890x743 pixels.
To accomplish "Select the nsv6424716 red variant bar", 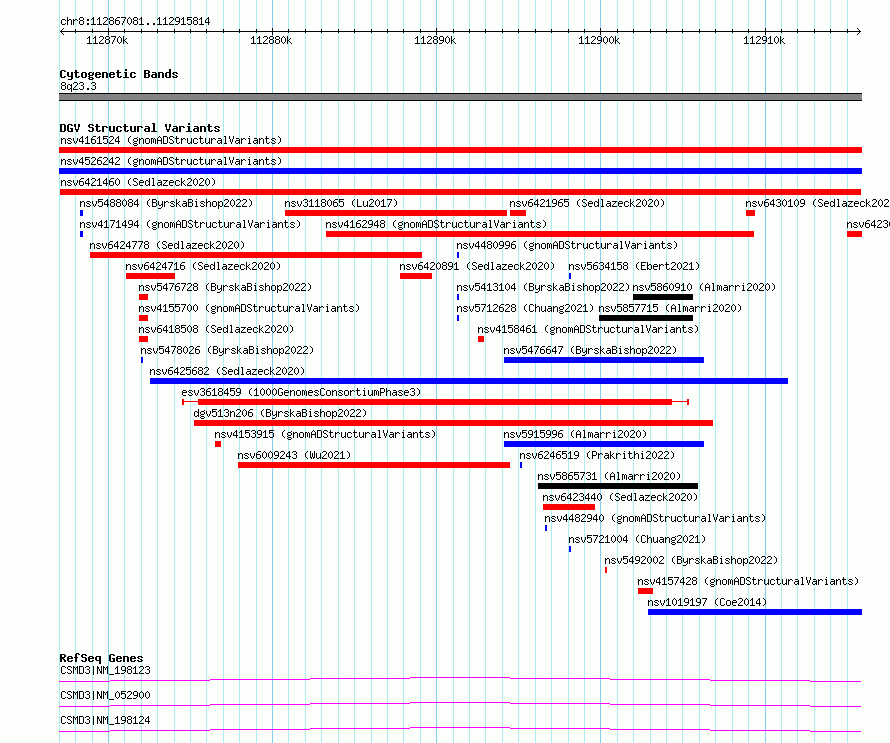I will pyautogui.click(x=150, y=276).
